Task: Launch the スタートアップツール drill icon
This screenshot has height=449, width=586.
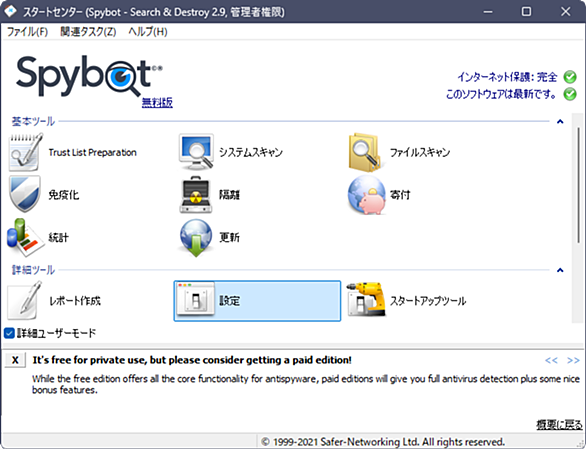Action: [366, 300]
